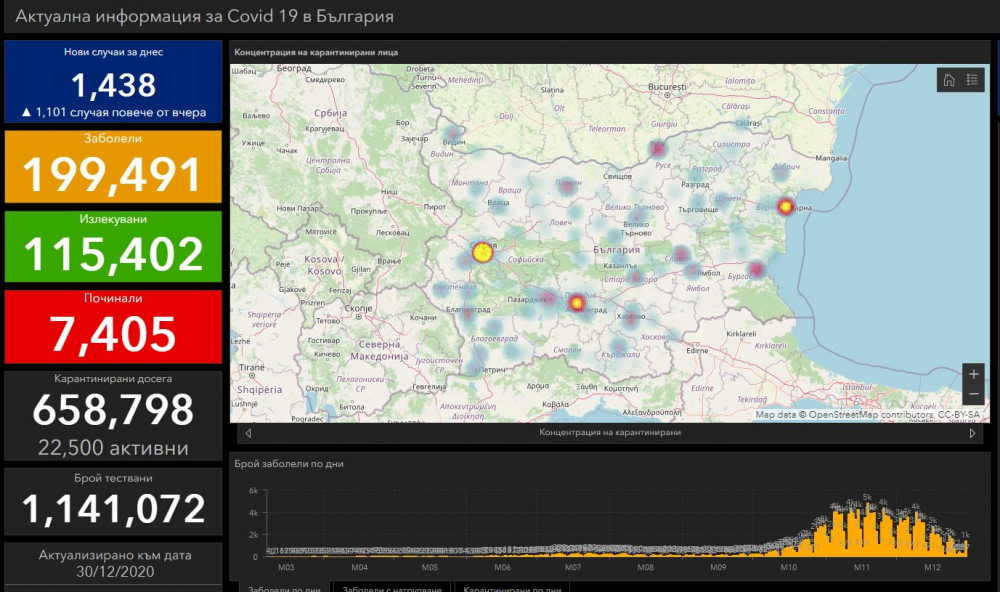The image size is (1000, 592).
Task: Zoom in on the quarantine map
Action: click(973, 374)
